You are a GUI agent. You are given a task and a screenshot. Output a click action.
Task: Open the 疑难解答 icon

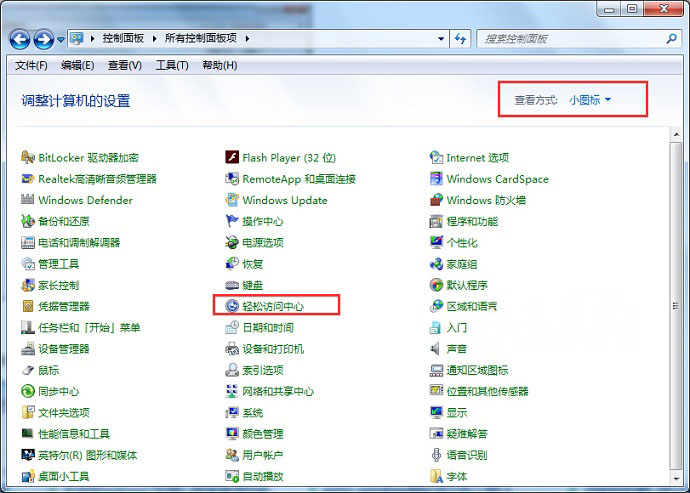(x=436, y=434)
